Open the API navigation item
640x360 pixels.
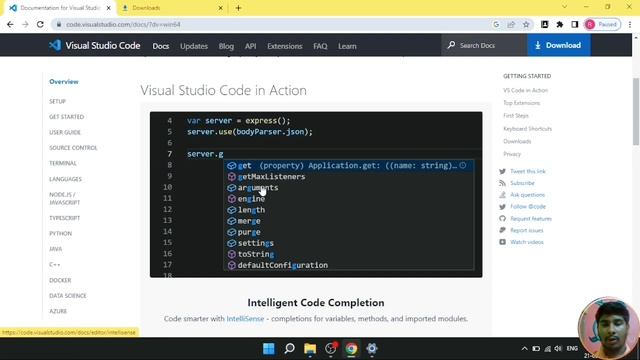point(251,46)
